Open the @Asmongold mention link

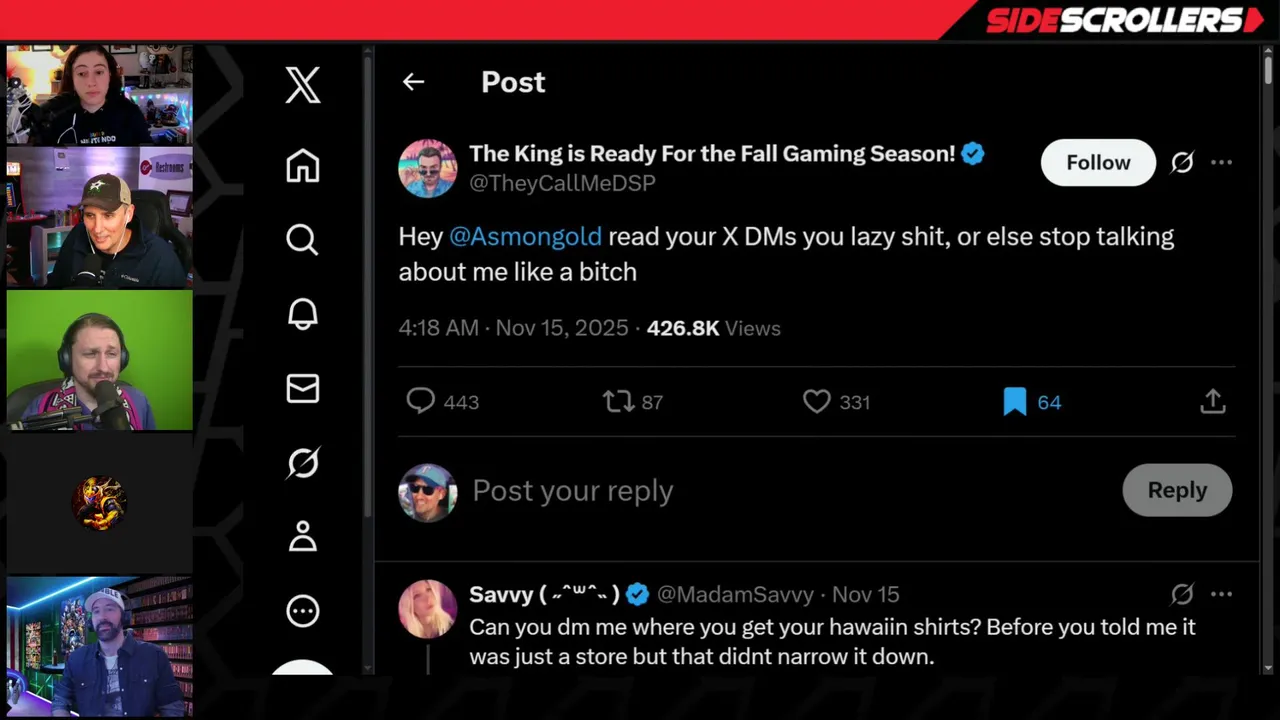click(x=525, y=237)
